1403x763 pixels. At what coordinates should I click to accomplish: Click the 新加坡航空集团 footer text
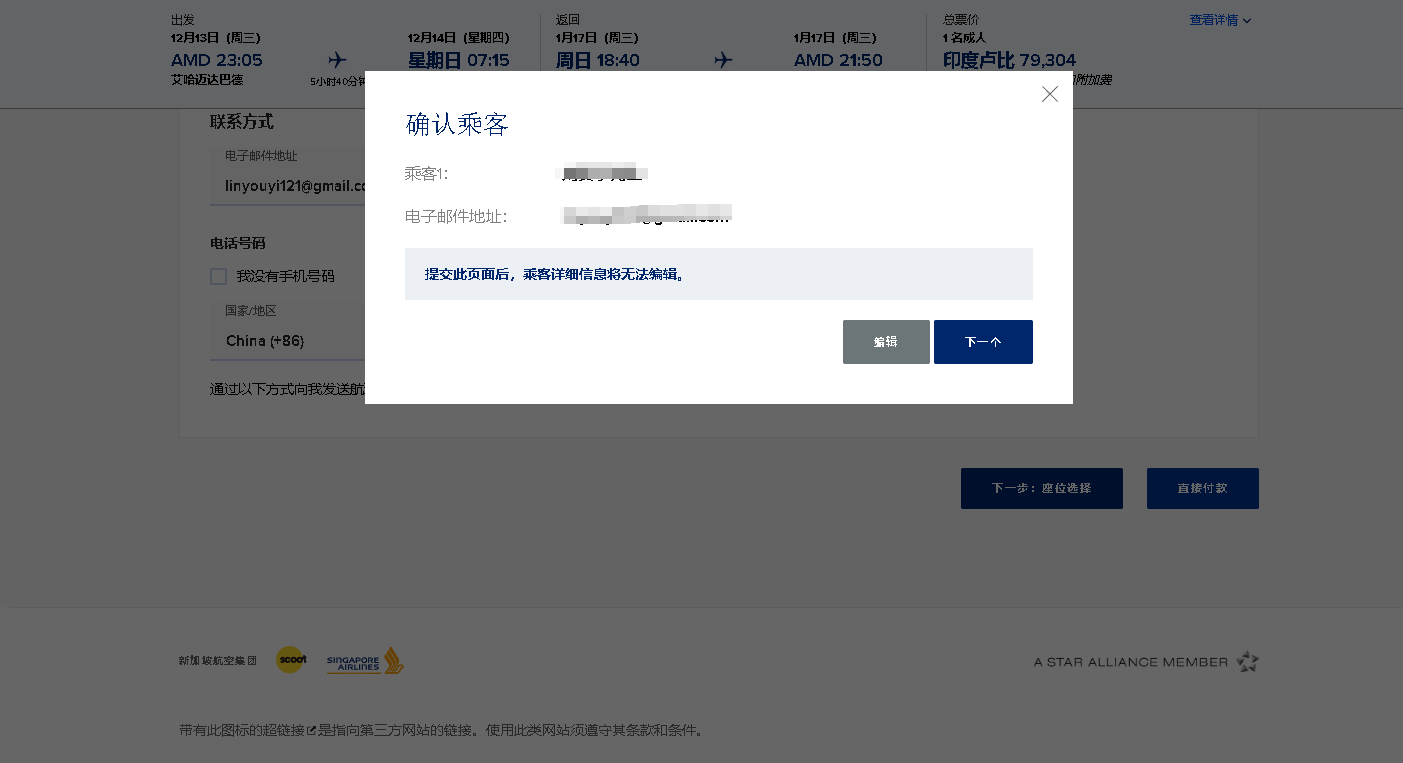tap(218, 661)
